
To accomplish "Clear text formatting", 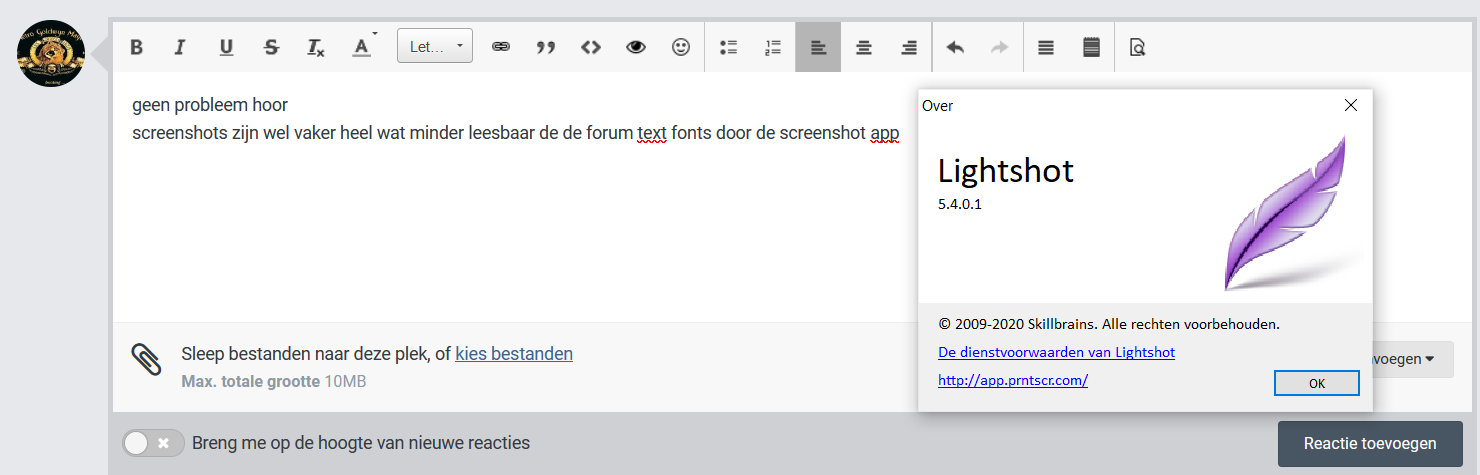I will [x=316, y=47].
